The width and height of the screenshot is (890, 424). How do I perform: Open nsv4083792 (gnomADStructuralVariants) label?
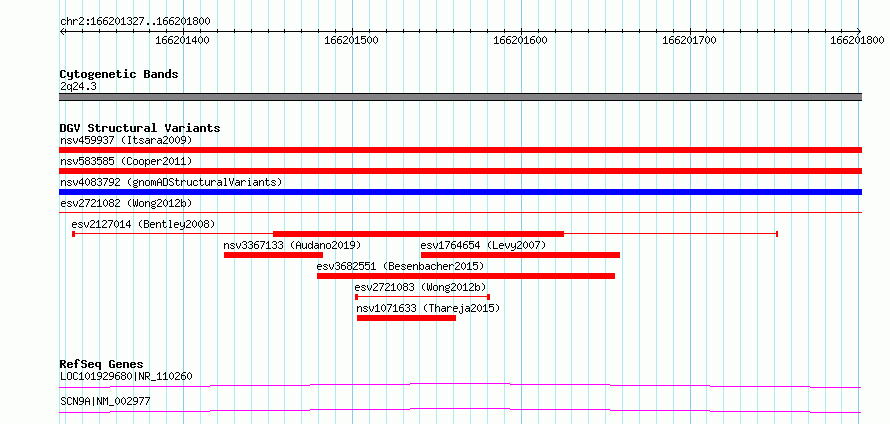(171, 182)
